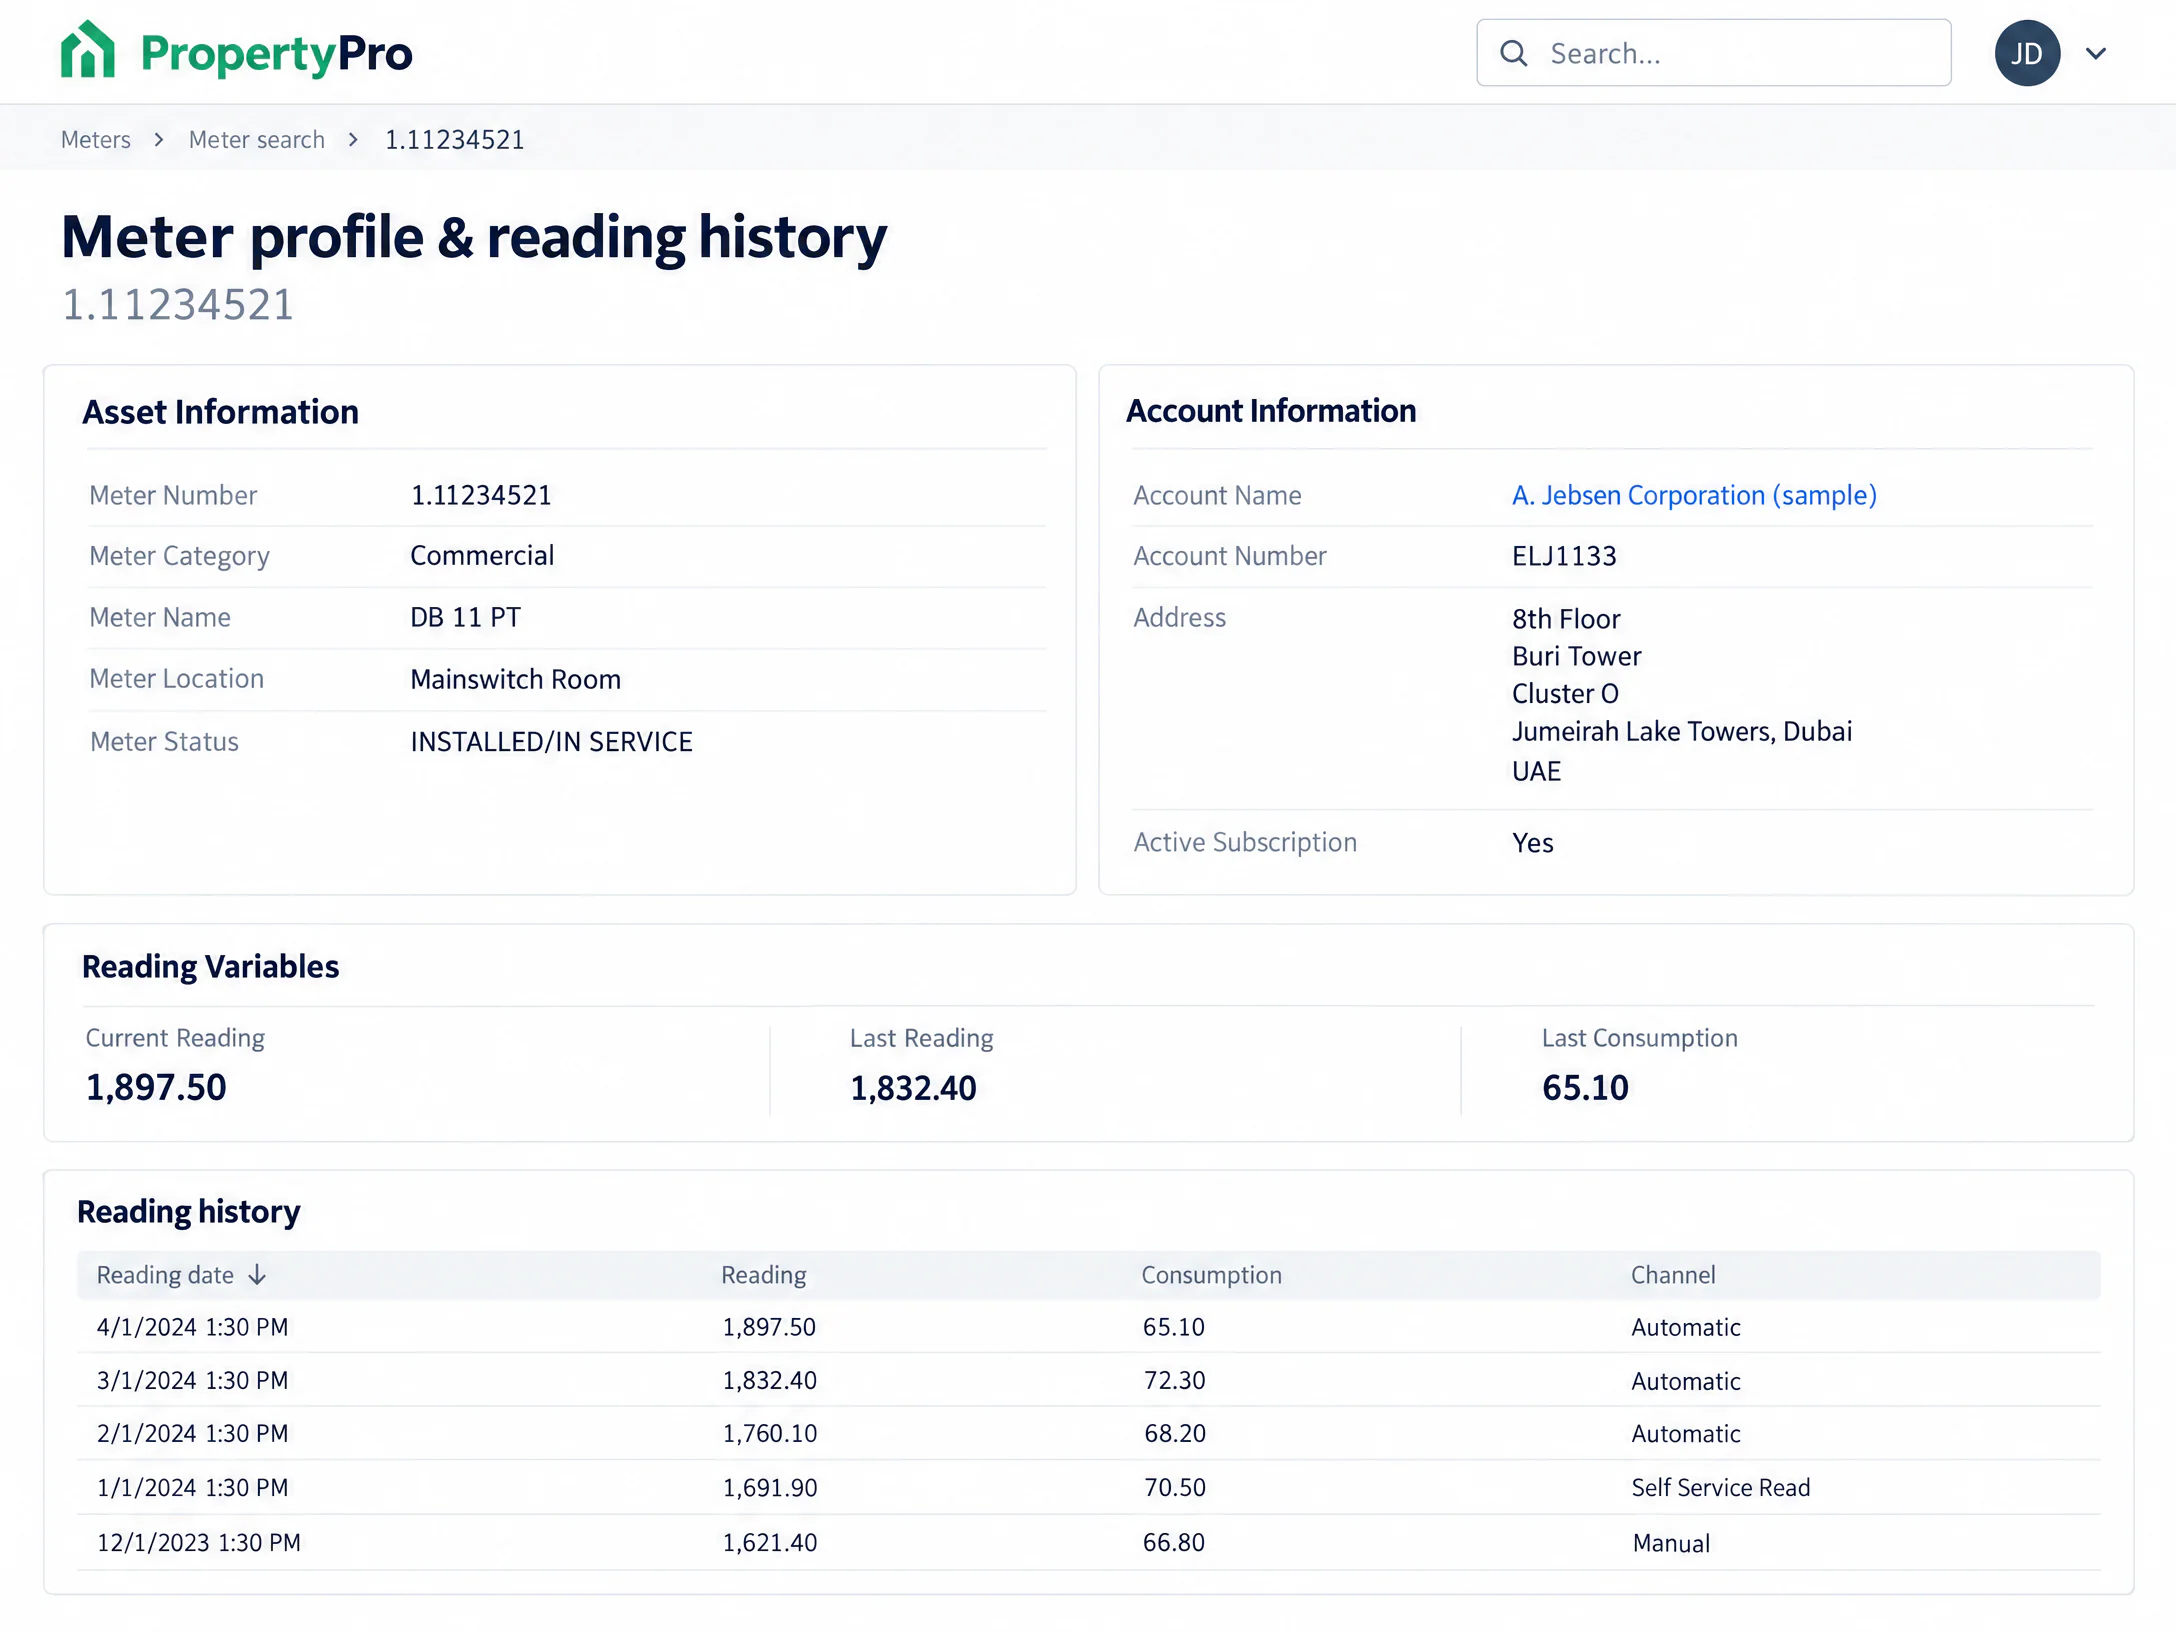Image resolution: width=2176 pixels, height=1632 pixels.
Task: Select the 4/1/2024 1:30 PM row date
Action: pyautogui.click(x=192, y=1327)
